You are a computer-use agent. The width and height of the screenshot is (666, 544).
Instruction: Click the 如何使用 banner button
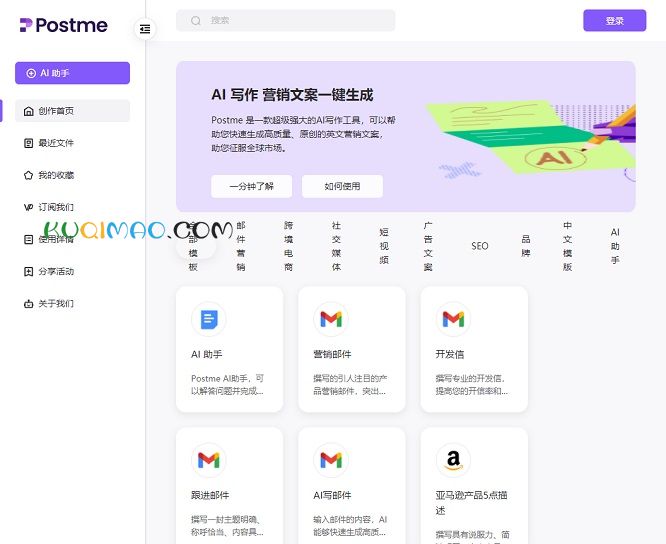point(342,186)
